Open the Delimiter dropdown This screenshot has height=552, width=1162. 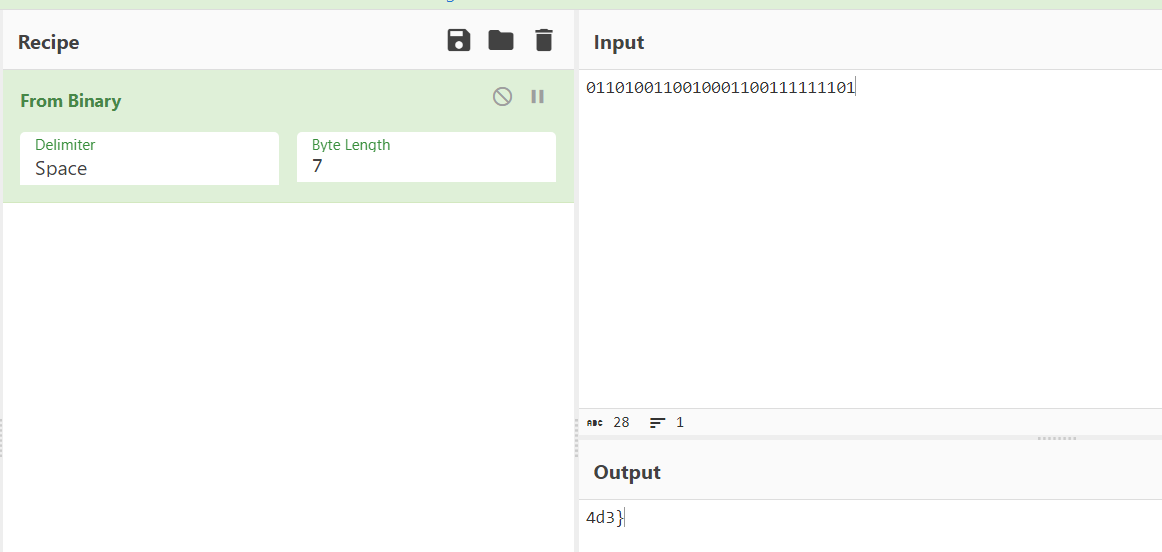(149, 159)
